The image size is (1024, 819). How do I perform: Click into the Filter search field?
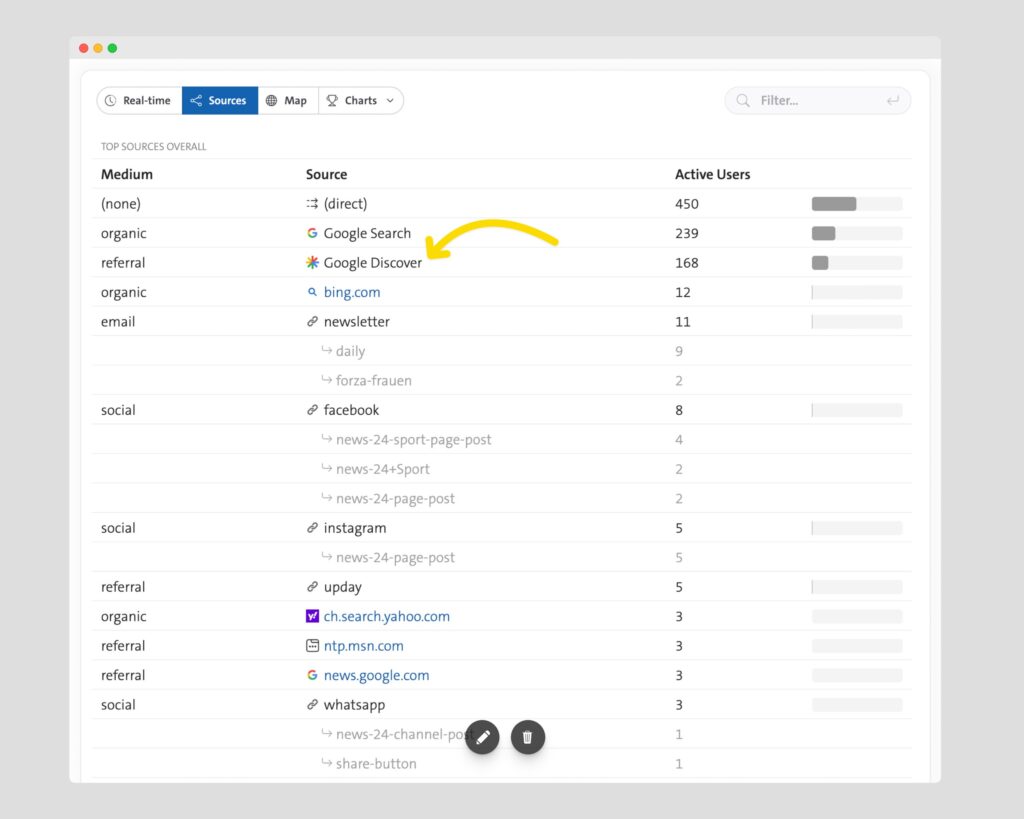(810, 101)
